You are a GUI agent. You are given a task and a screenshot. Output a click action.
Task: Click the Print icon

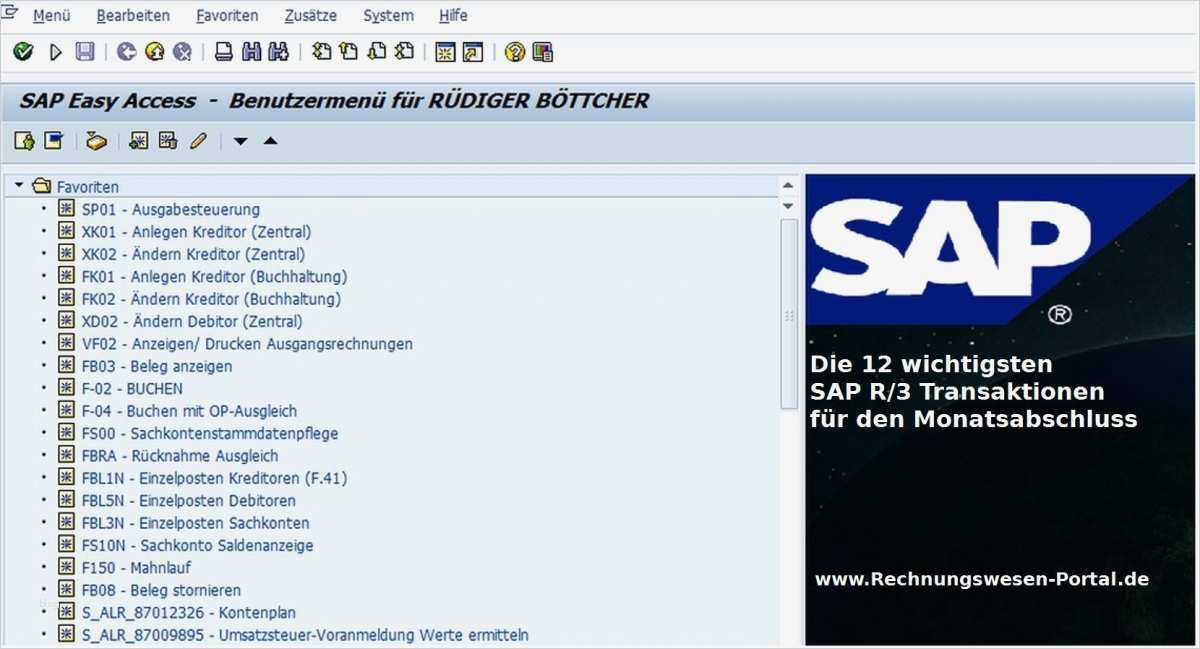point(225,51)
